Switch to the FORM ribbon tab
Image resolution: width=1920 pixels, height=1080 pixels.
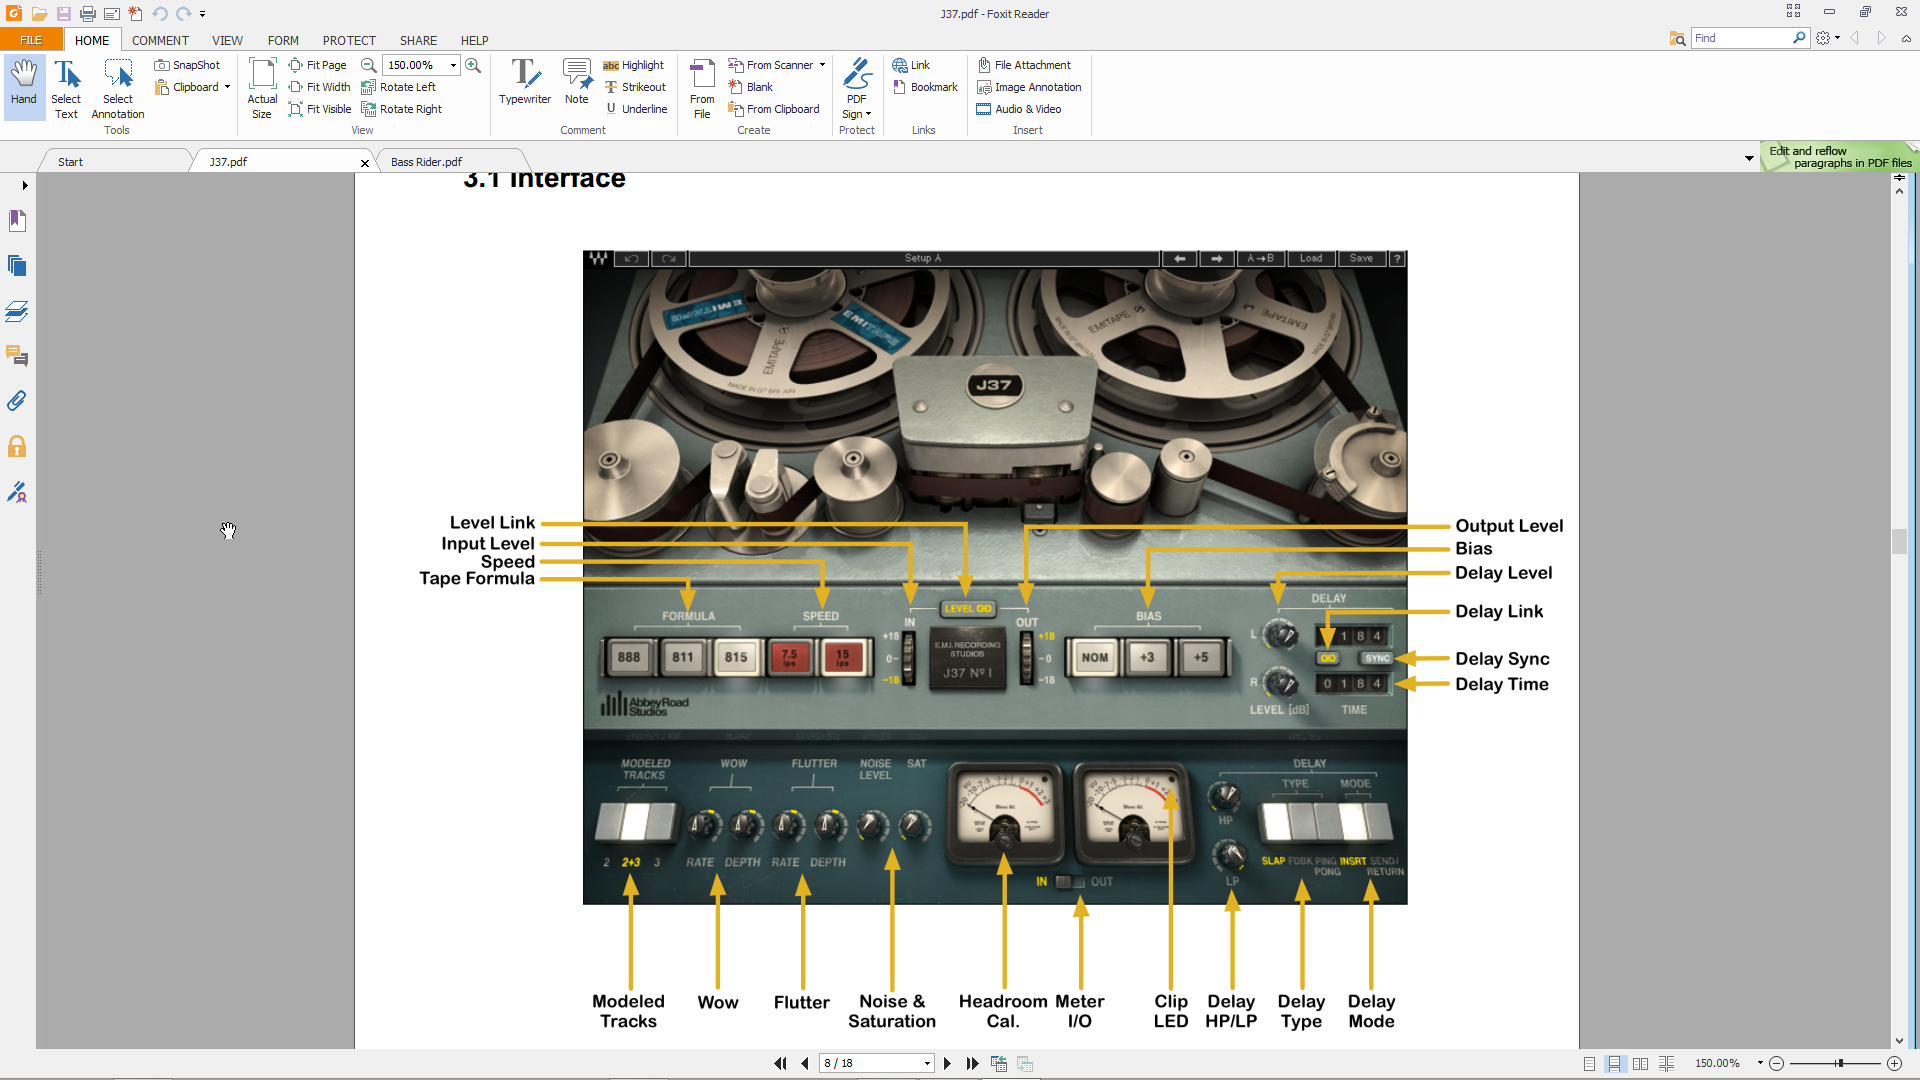tap(283, 41)
